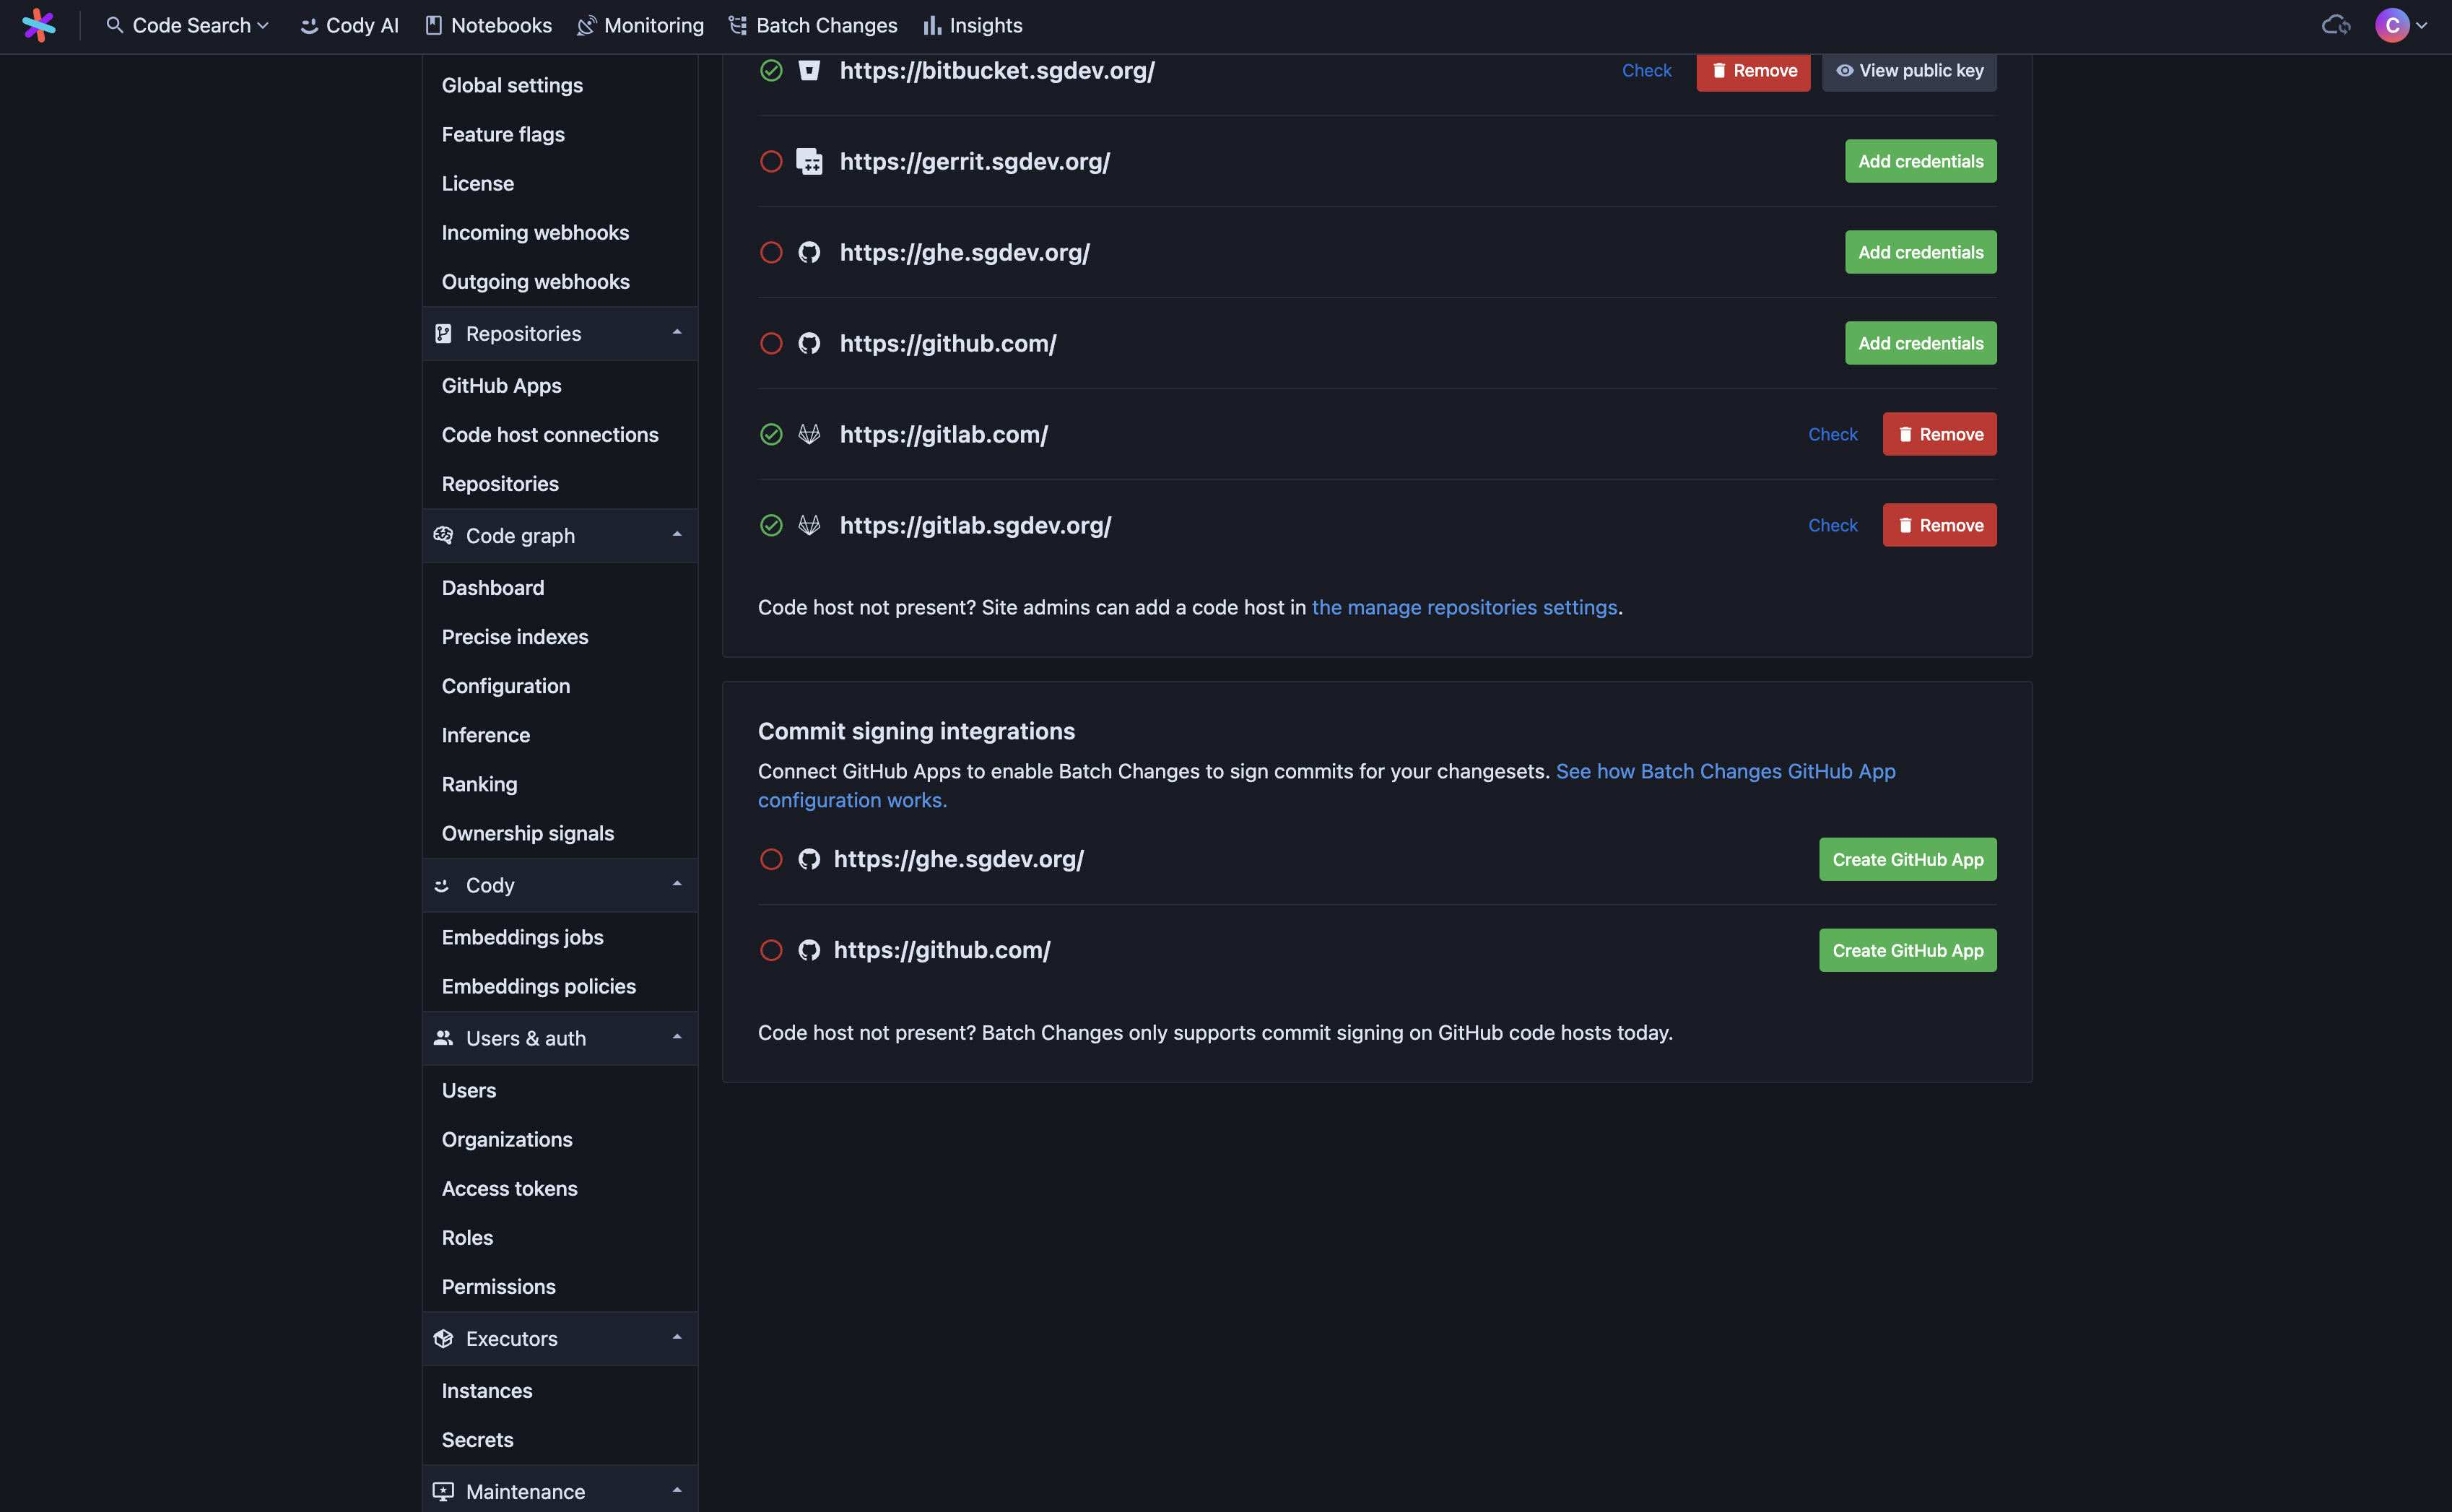Click red status circle for github.com credentials

(771, 343)
